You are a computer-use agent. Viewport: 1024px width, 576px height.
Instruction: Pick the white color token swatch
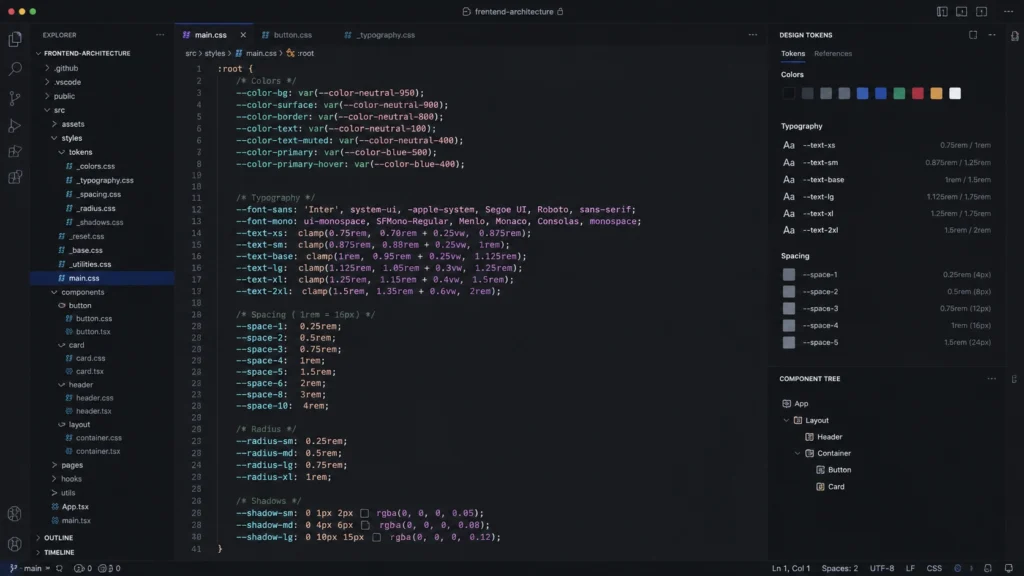(955, 93)
